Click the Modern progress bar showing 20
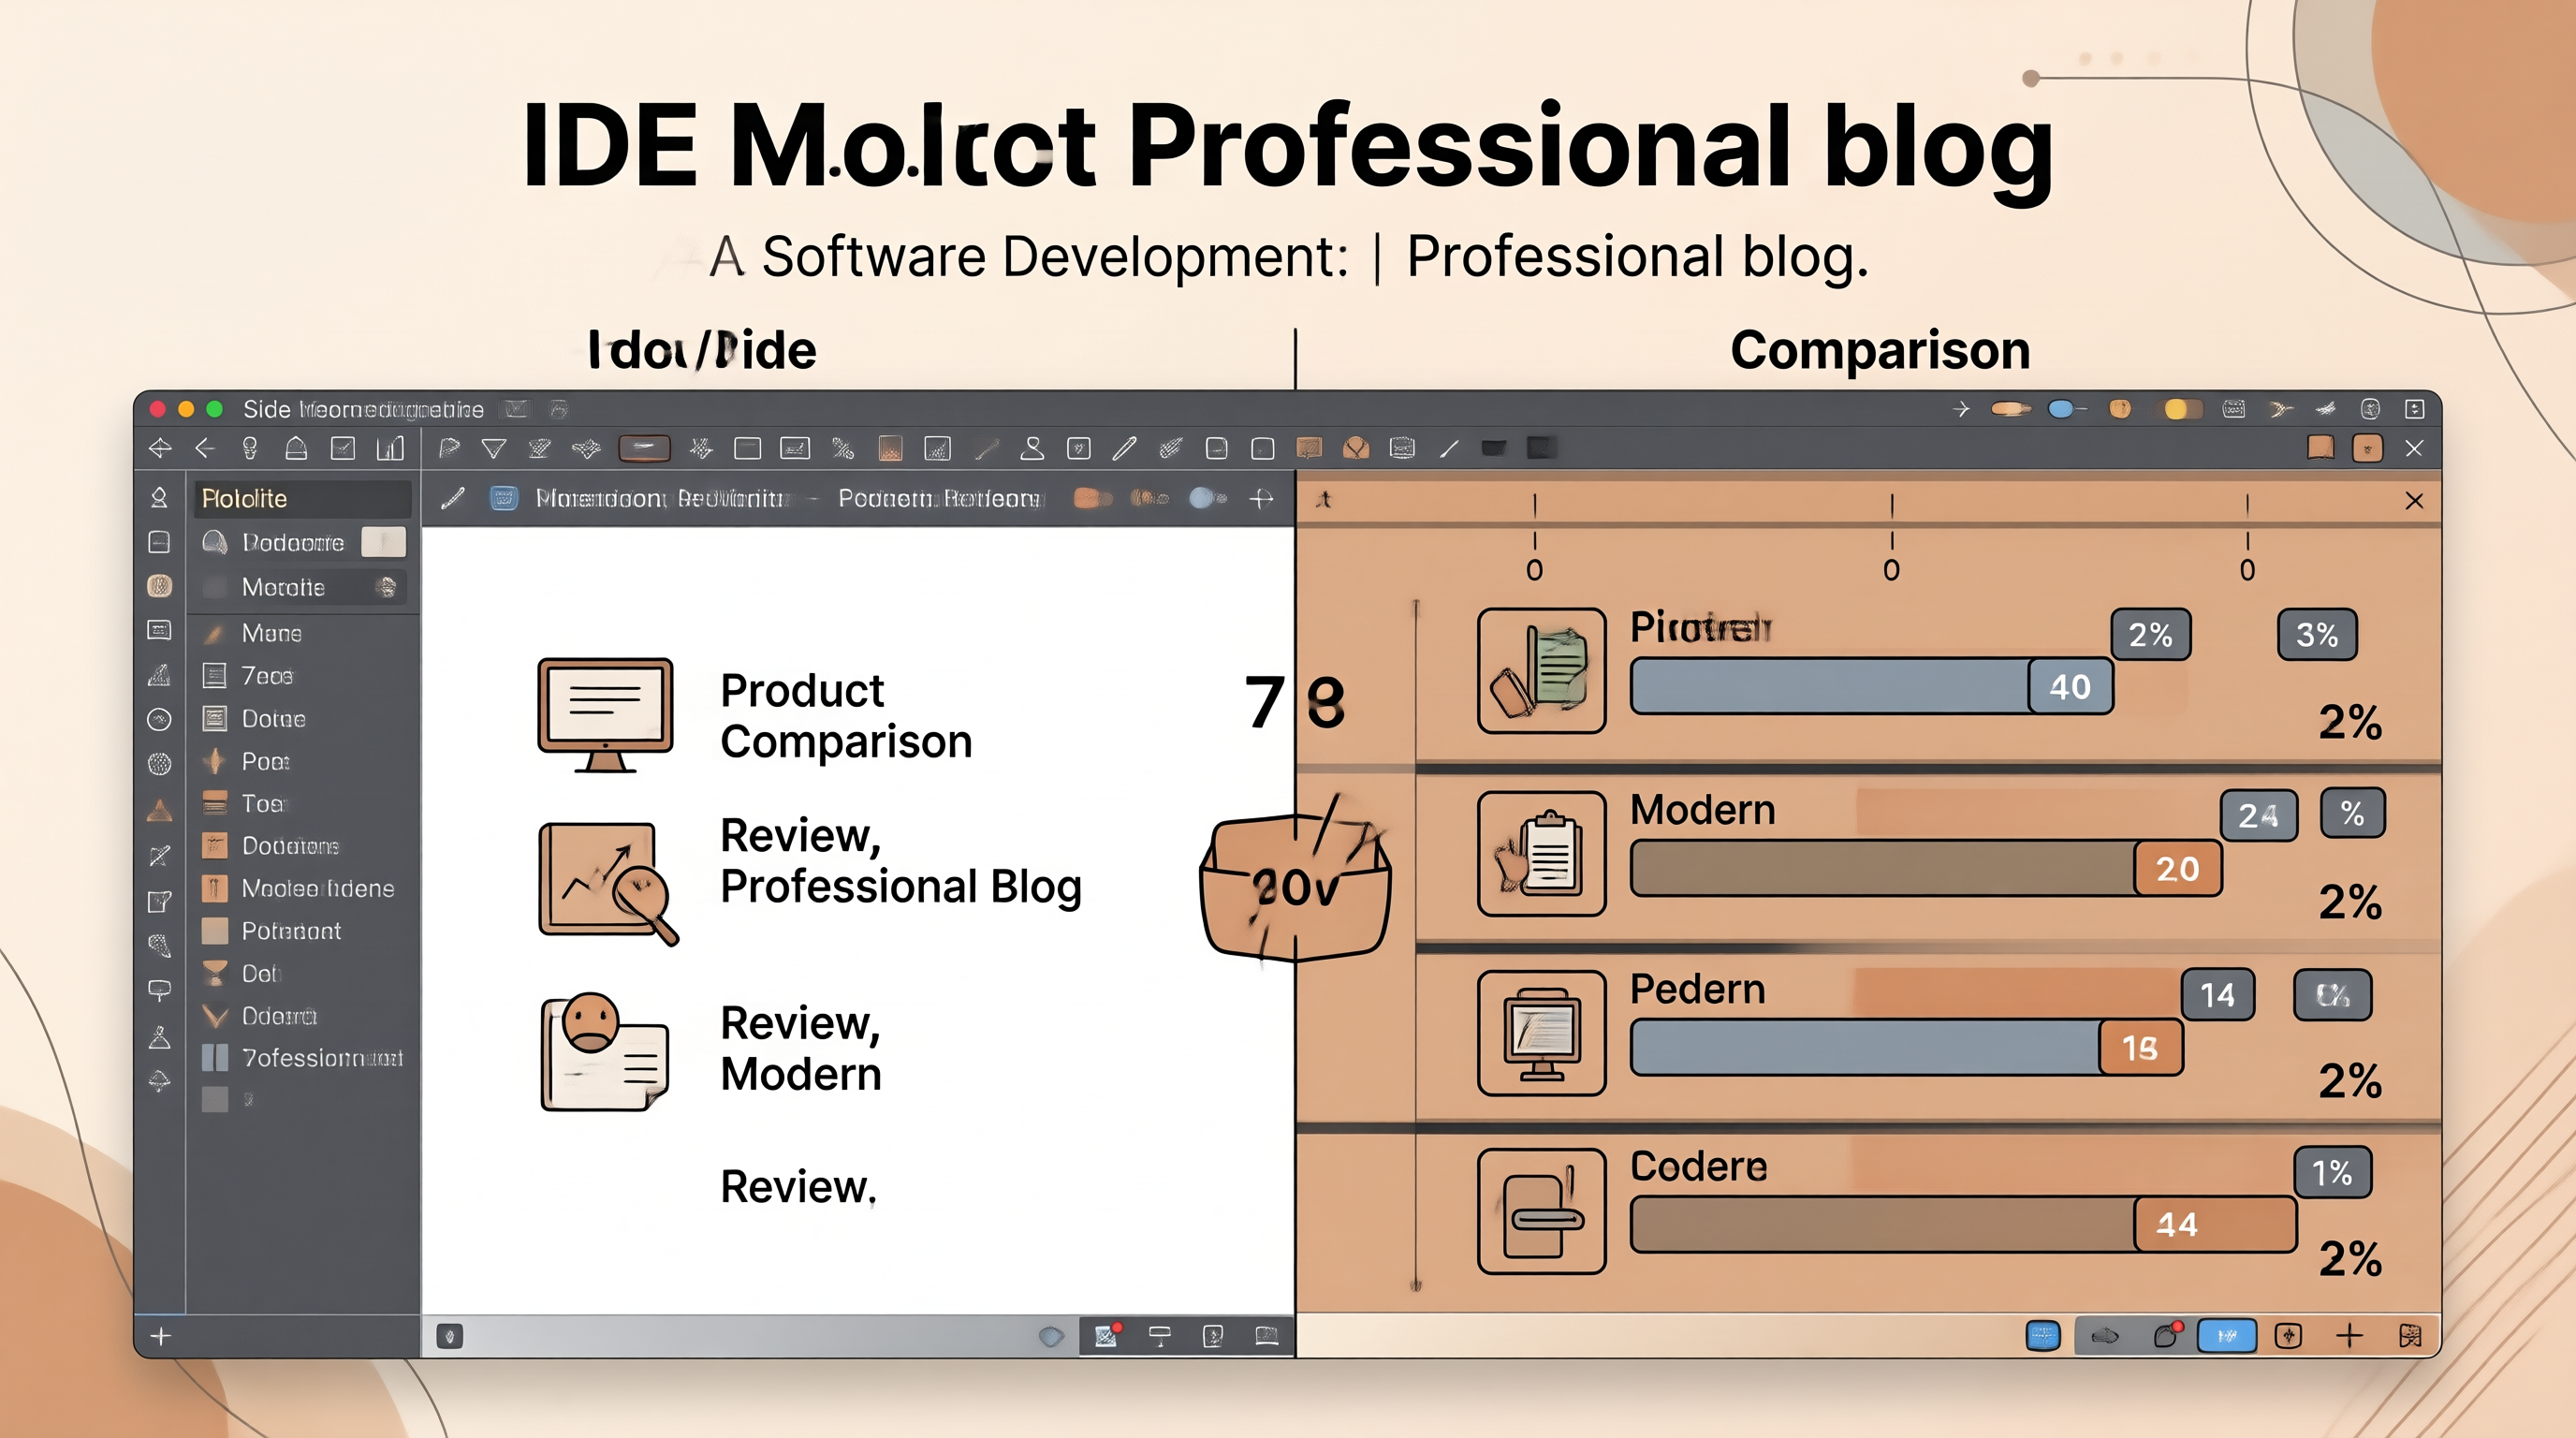Viewport: 2576px width, 1438px height. click(1926, 868)
